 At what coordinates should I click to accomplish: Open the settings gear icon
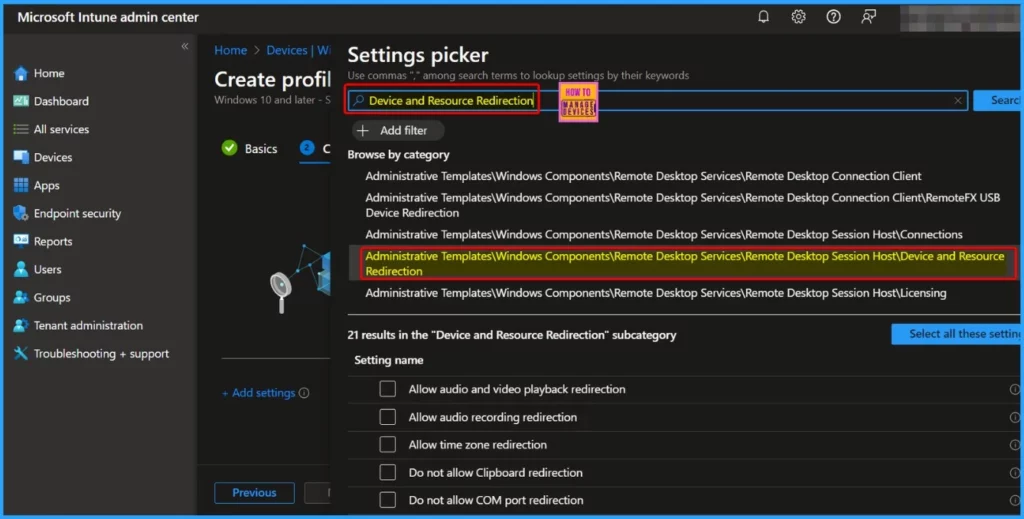tap(798, 17)
